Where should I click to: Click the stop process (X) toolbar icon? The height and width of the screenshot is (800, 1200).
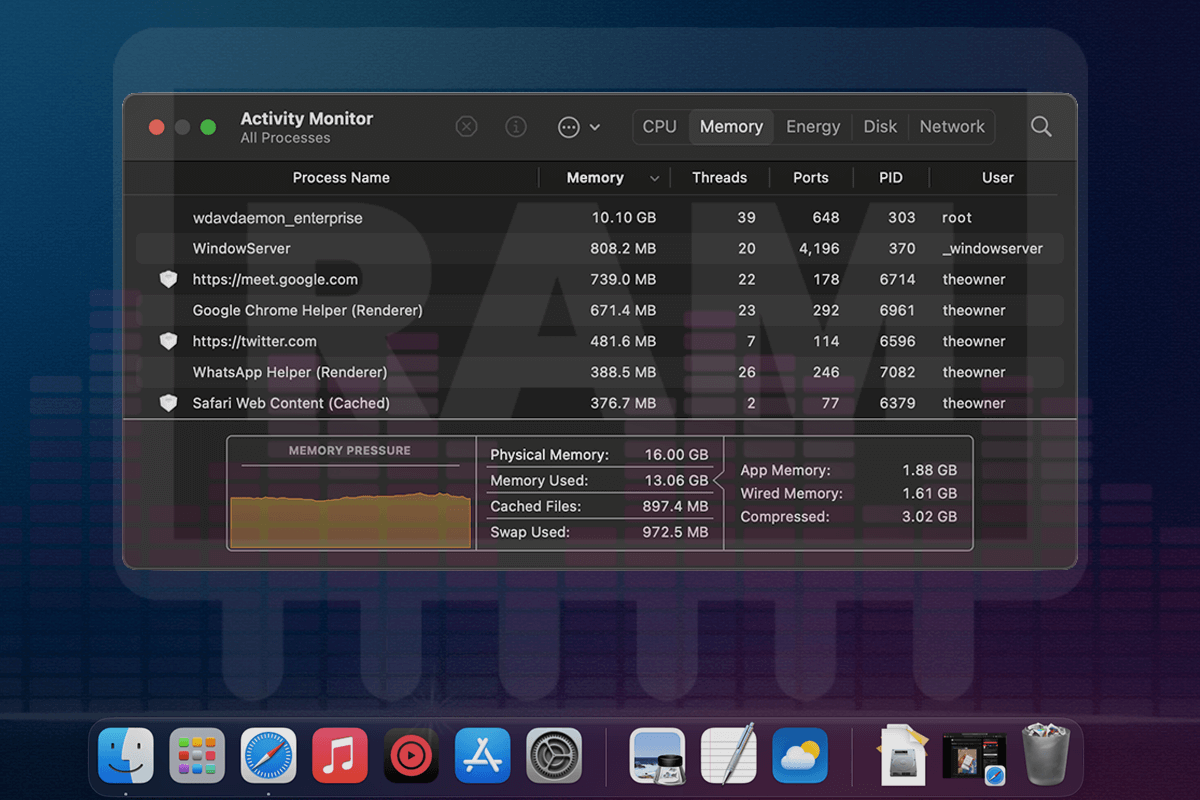pos(466,126)
